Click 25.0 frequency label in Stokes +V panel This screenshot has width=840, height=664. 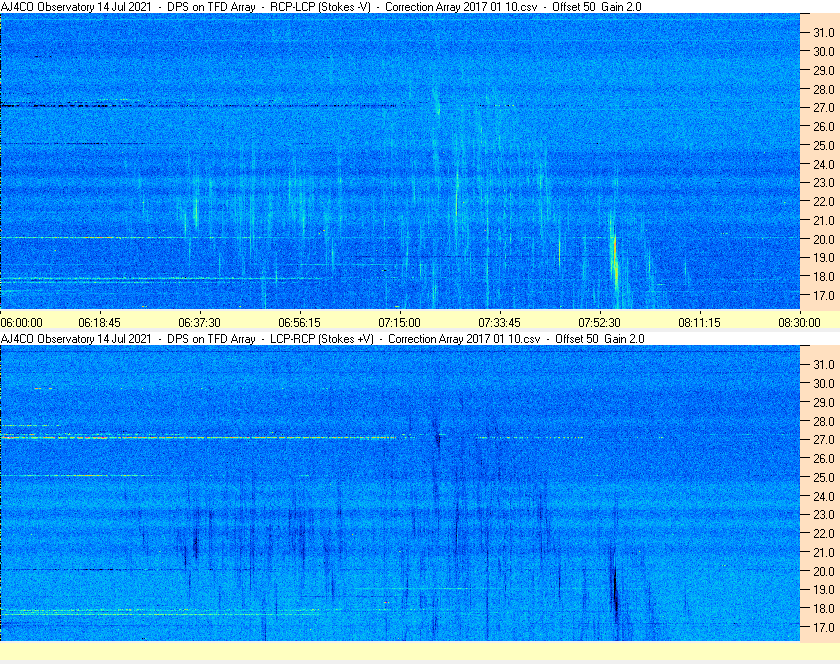(824, 477)
